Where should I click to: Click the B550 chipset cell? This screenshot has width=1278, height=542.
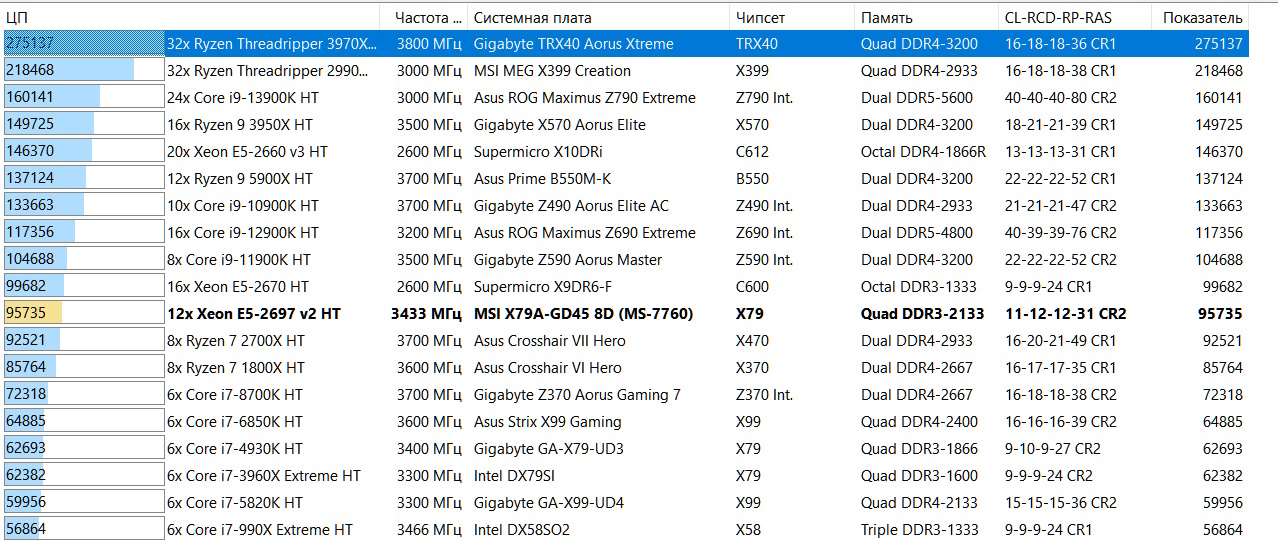tap(752, 179)
